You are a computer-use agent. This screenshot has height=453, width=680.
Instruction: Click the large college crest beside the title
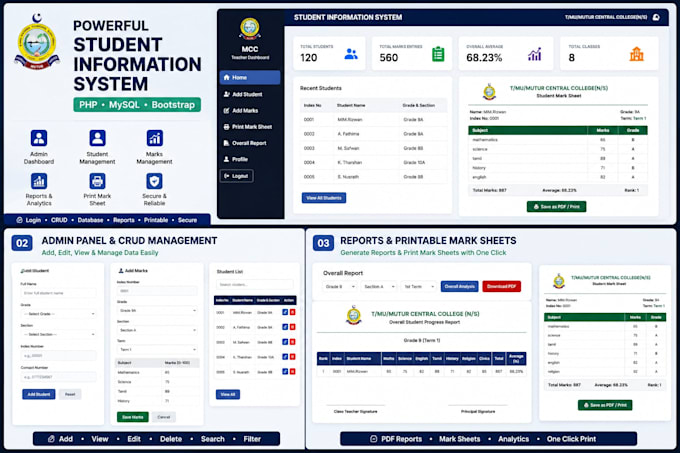[x=37, y=42]
